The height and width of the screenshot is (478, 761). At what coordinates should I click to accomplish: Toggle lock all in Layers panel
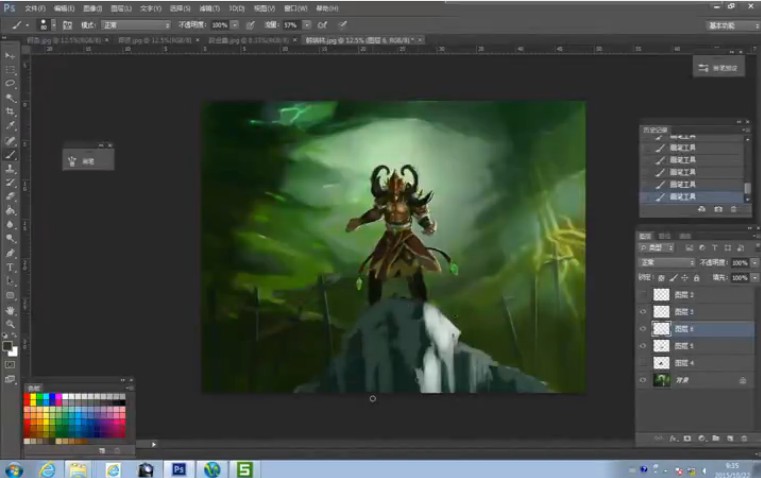(696, 278)
